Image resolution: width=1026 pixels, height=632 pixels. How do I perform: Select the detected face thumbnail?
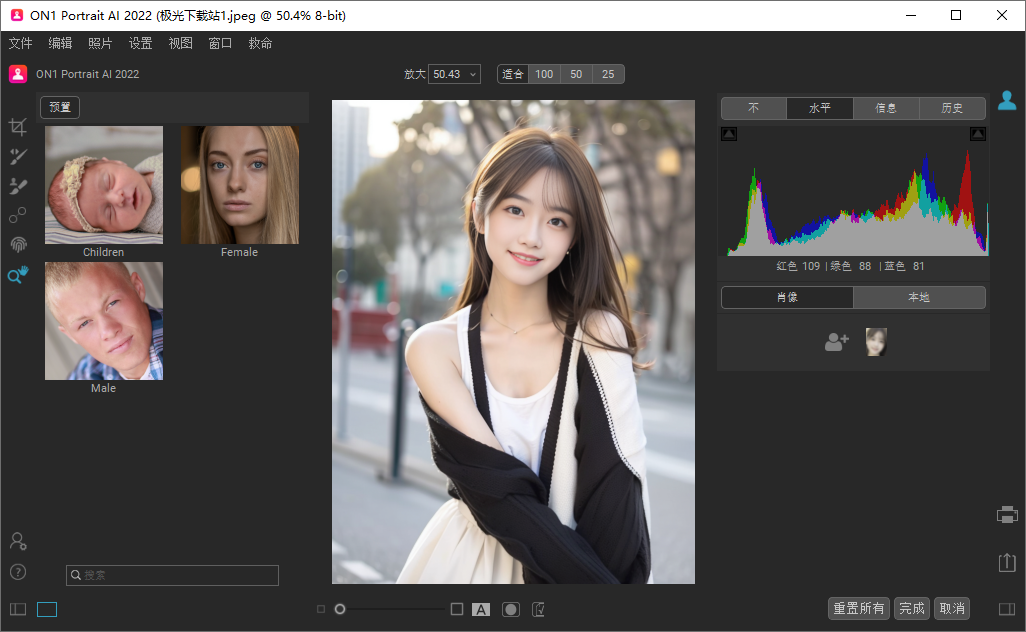876,342
